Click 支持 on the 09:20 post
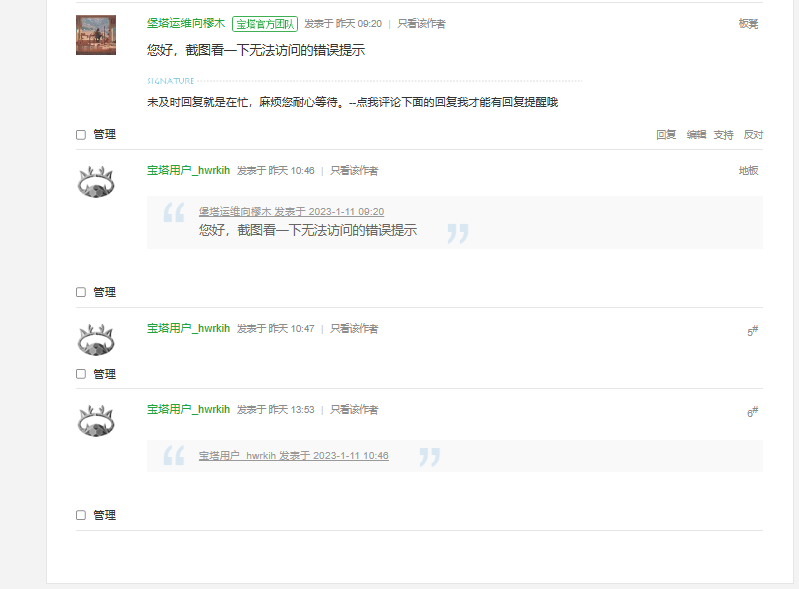Image resolution: width=799 pixels, height=589 pixels. pos(723,135)
